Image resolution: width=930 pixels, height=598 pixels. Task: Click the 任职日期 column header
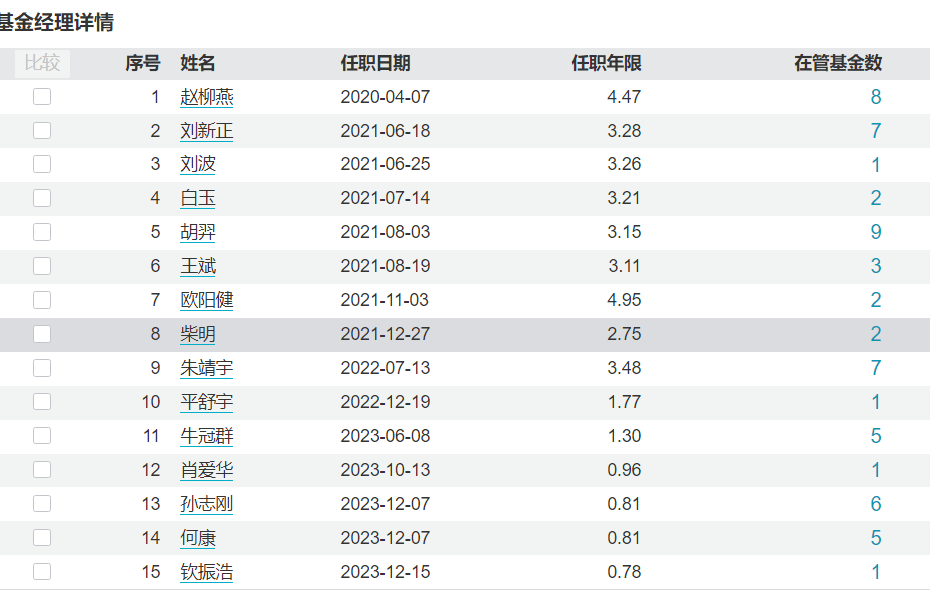coord(376,63)
